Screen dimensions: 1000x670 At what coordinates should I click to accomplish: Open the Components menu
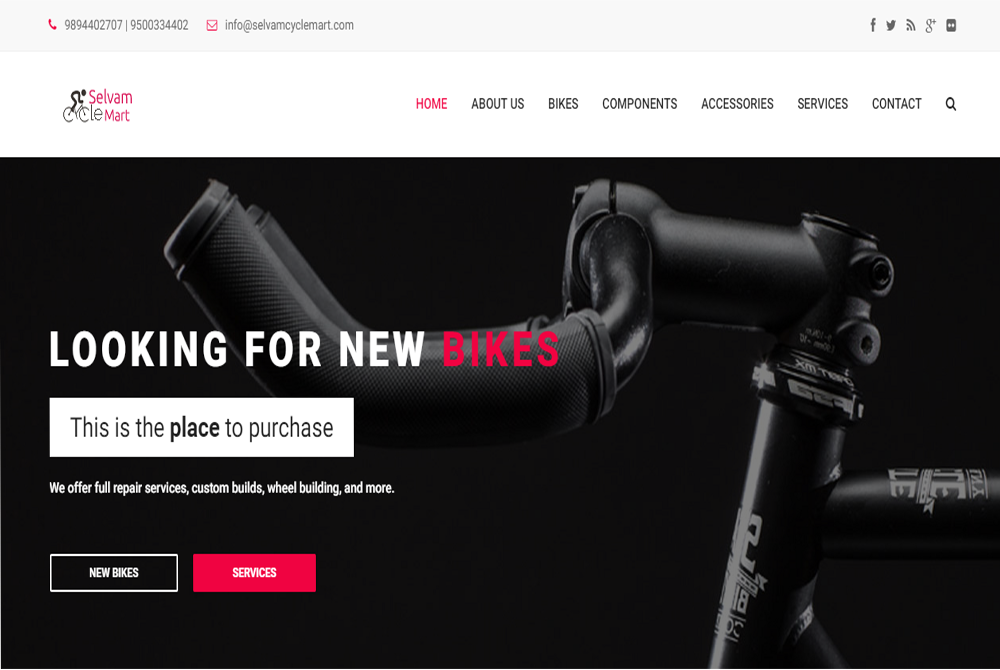640,104
